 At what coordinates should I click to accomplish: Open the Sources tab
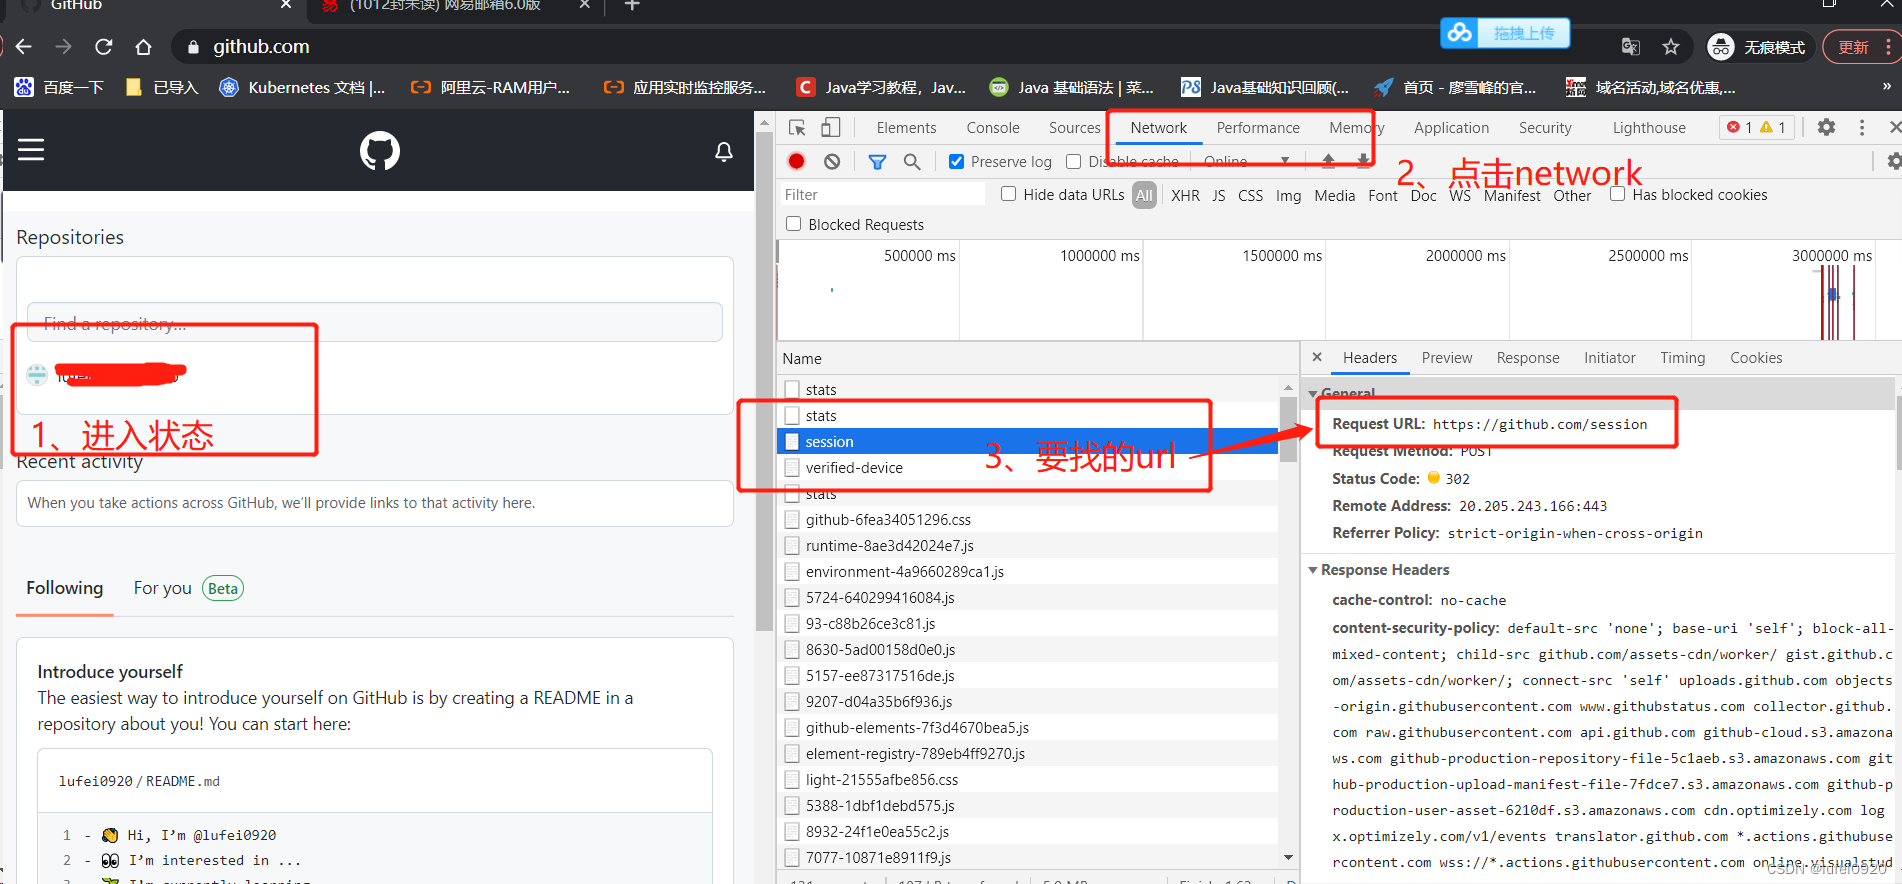[x=1075, y=127]
